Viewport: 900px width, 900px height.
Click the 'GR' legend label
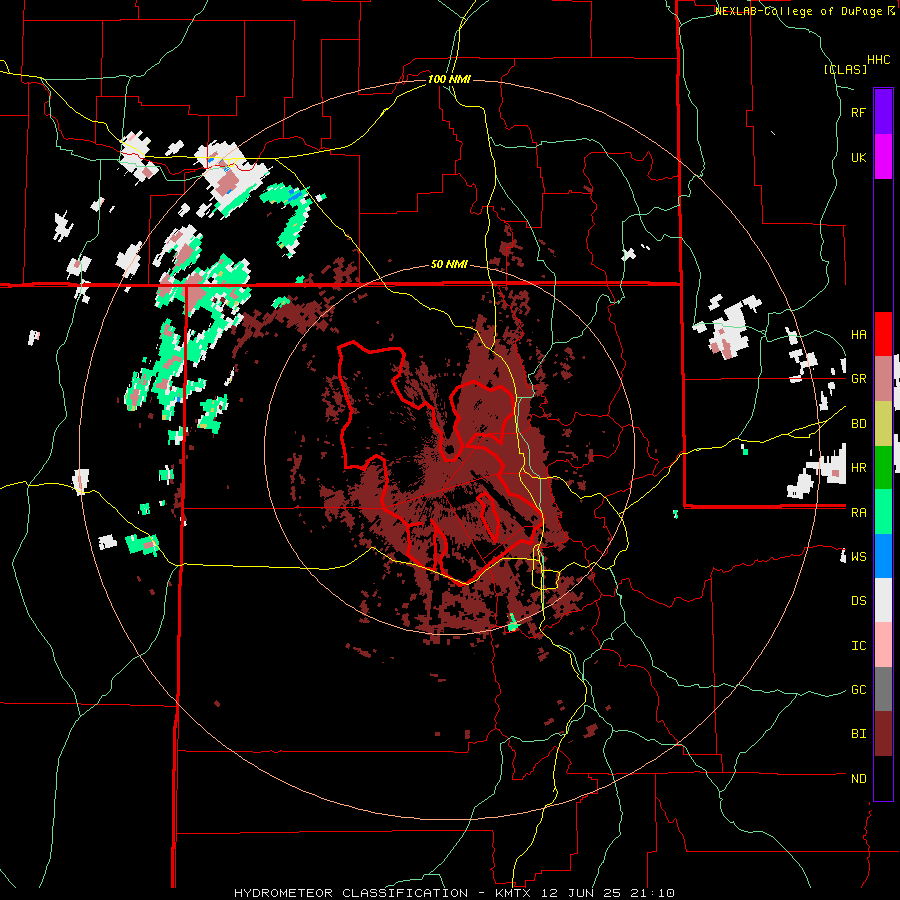tap(858, 379)
